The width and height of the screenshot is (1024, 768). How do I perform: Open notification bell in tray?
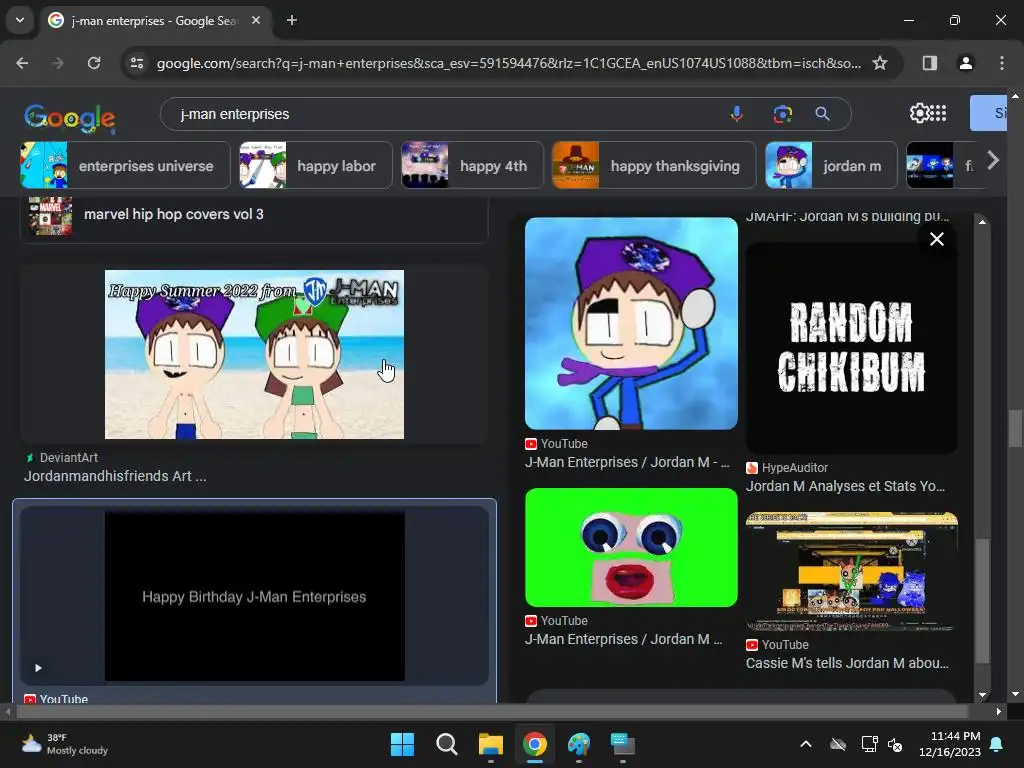[997, 744]
